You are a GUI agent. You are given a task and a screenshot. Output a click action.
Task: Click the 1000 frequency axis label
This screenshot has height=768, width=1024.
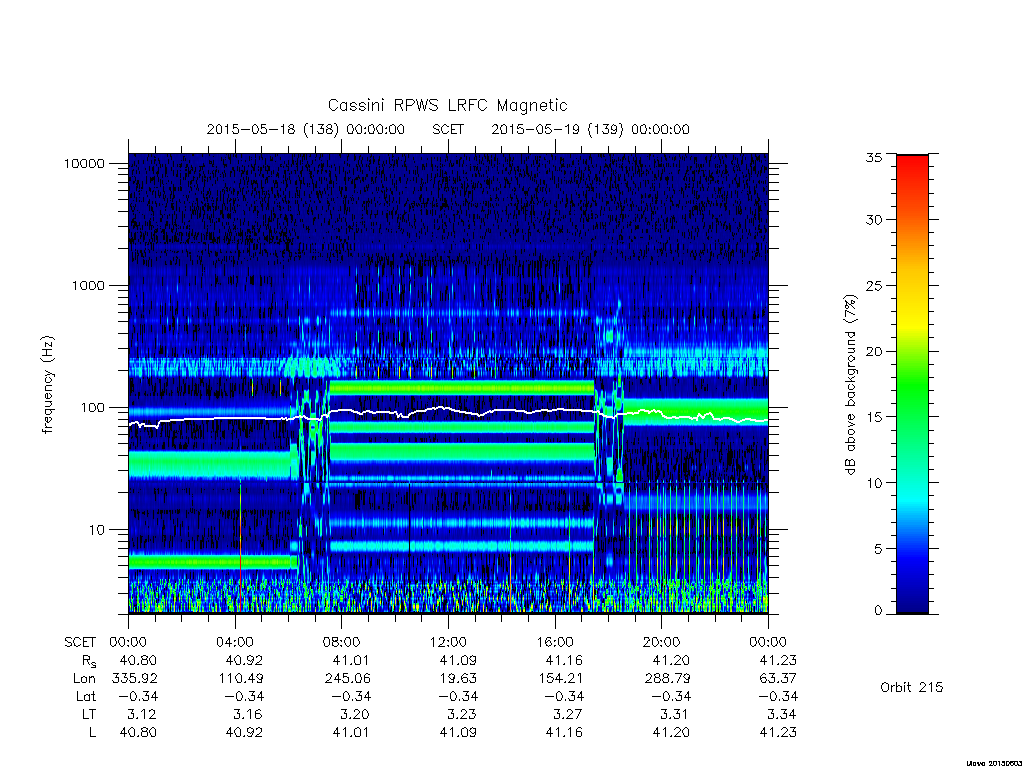(x=88, y=285)
